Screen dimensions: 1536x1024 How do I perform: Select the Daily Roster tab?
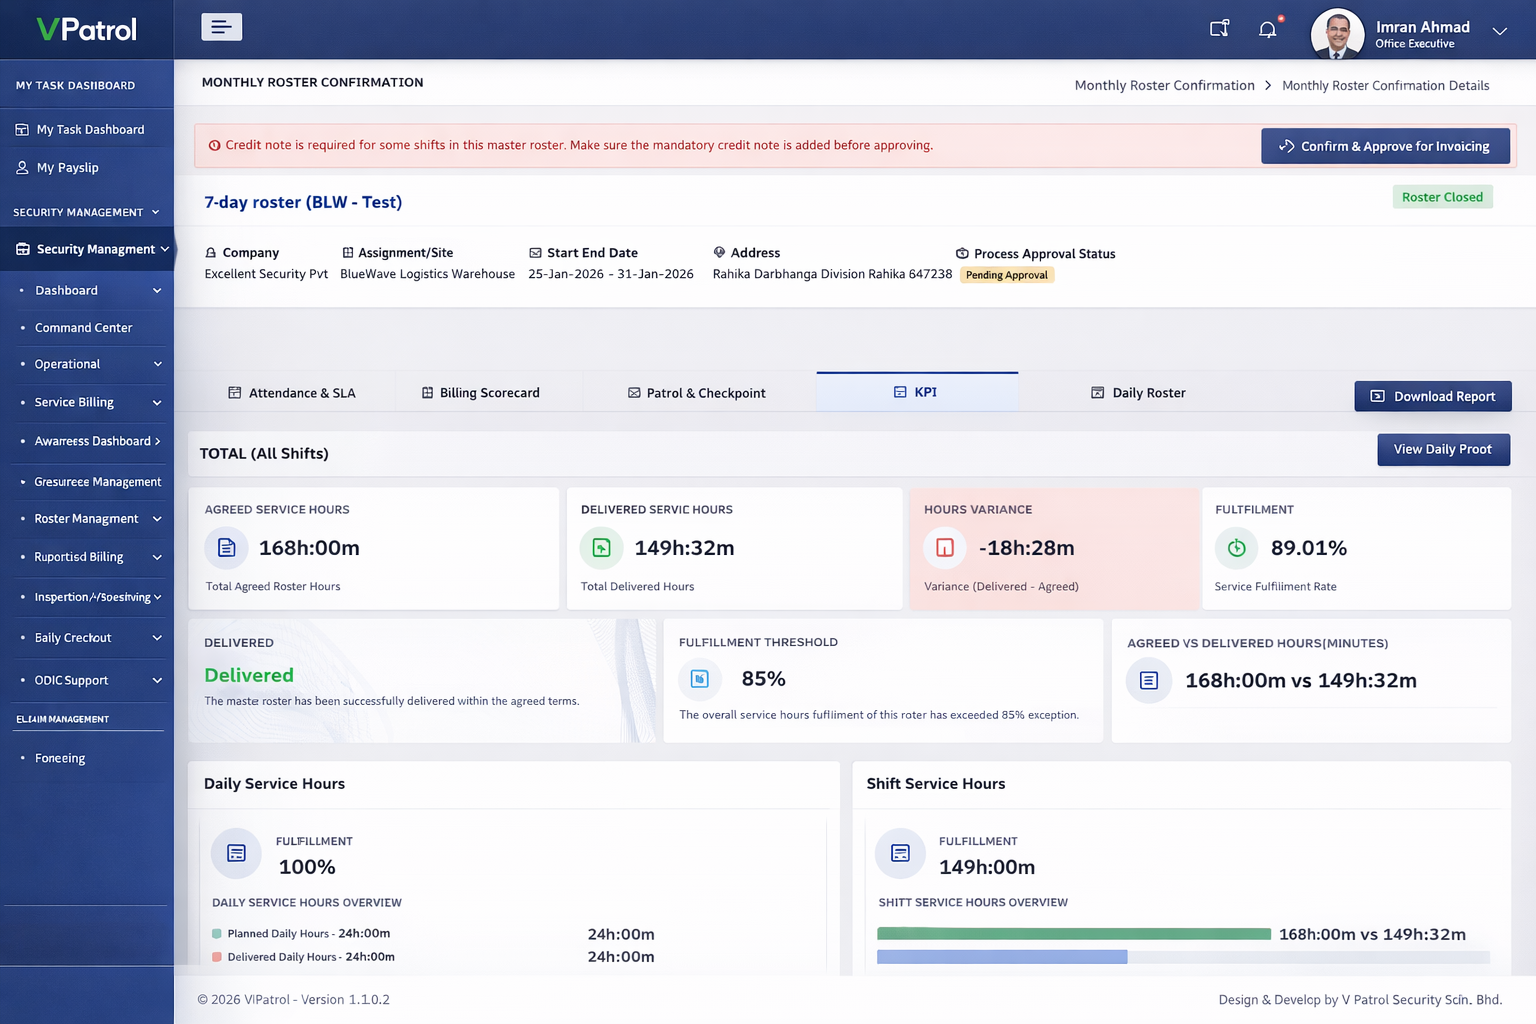[x=1138, y=393]
